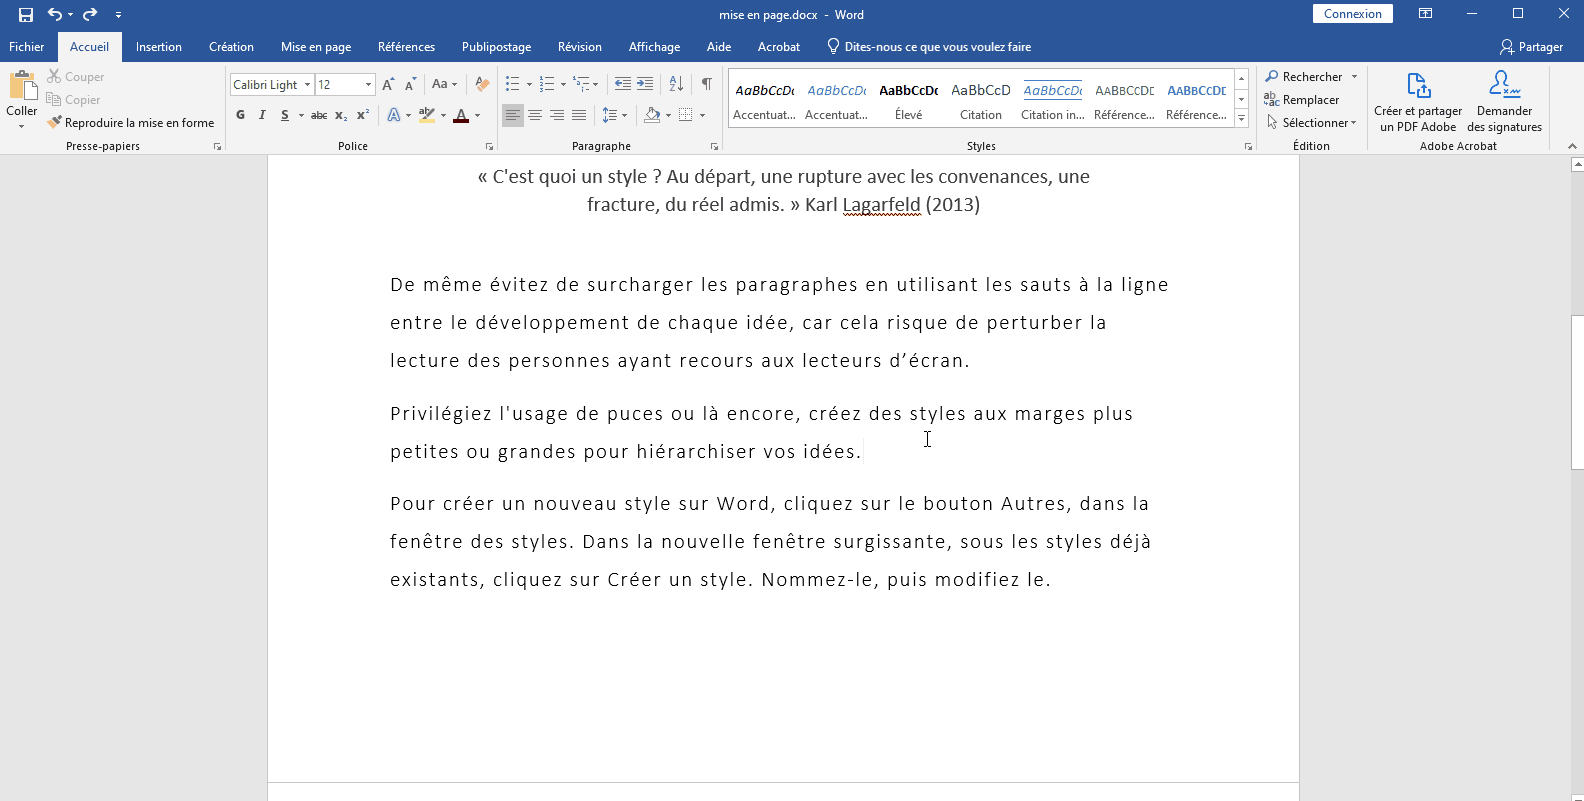This screenshot has width=1584, height=801.
Task: Open the Police font dialog launcher
Action: point(490,147)
